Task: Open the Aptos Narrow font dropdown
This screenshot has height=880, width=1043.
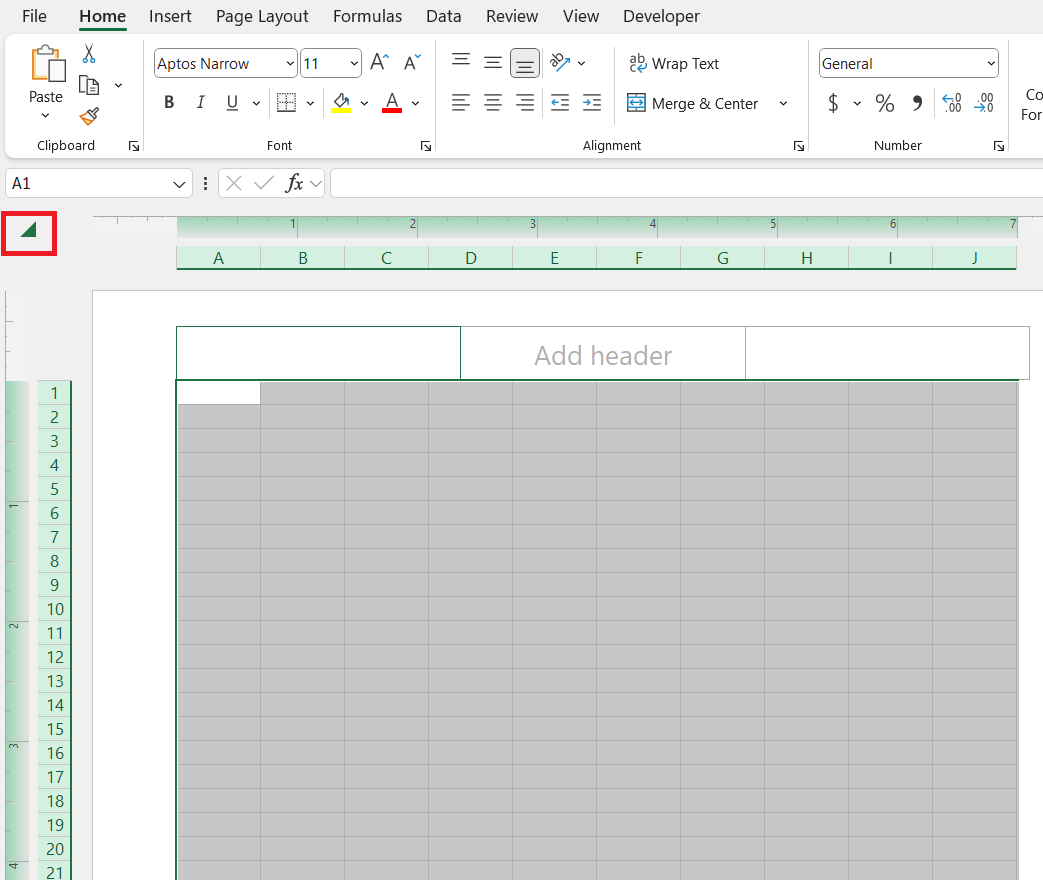Action: tap(290, 63)
